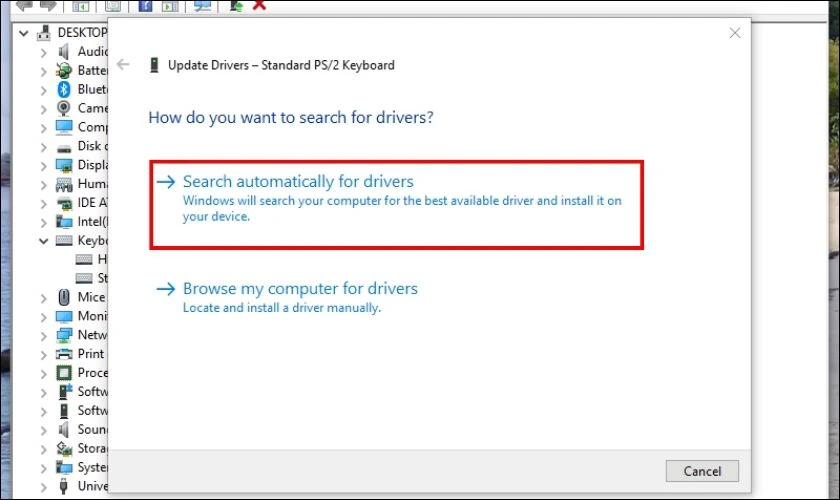Click the Scan for hardware changes monitor icon
The height and width of the screenshot is (500, 840).
click(x=202, y=6)
